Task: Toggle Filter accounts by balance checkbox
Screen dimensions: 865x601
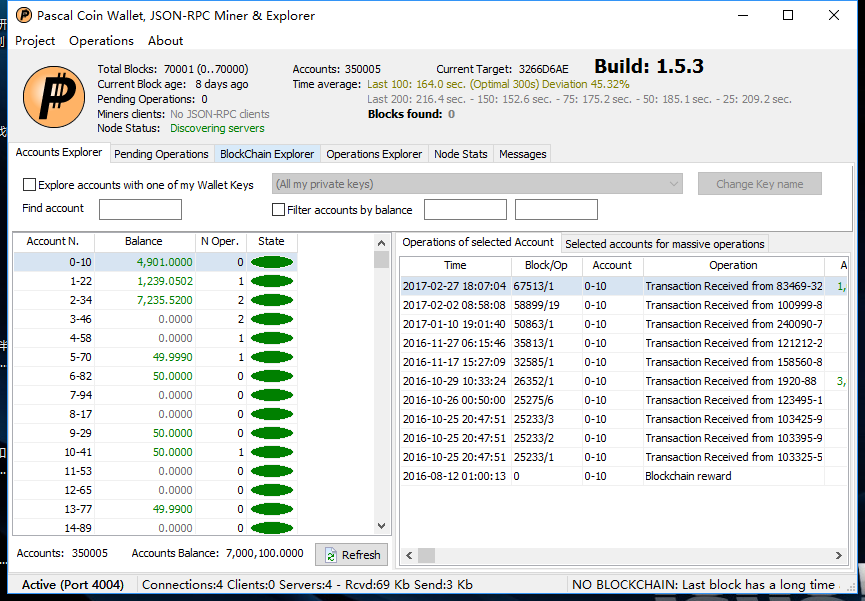Action: click(x=279, y=210)
